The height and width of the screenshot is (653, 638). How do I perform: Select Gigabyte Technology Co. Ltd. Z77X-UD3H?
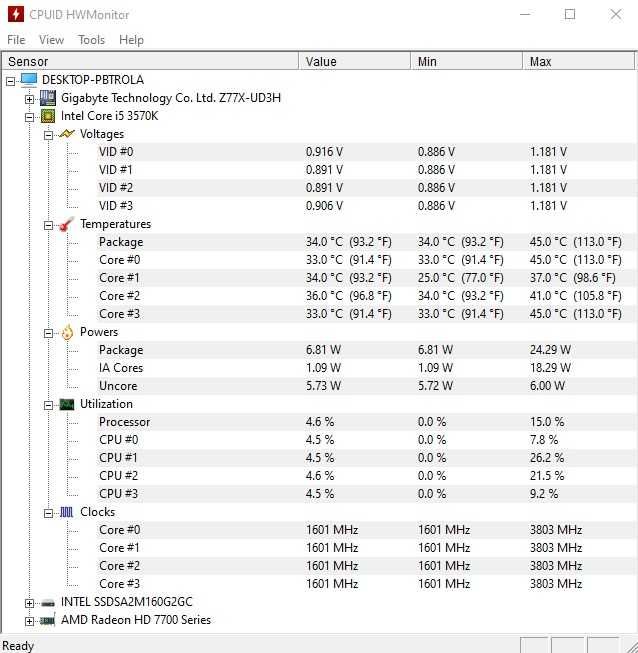pyautogui.click(x=171, y=98)
